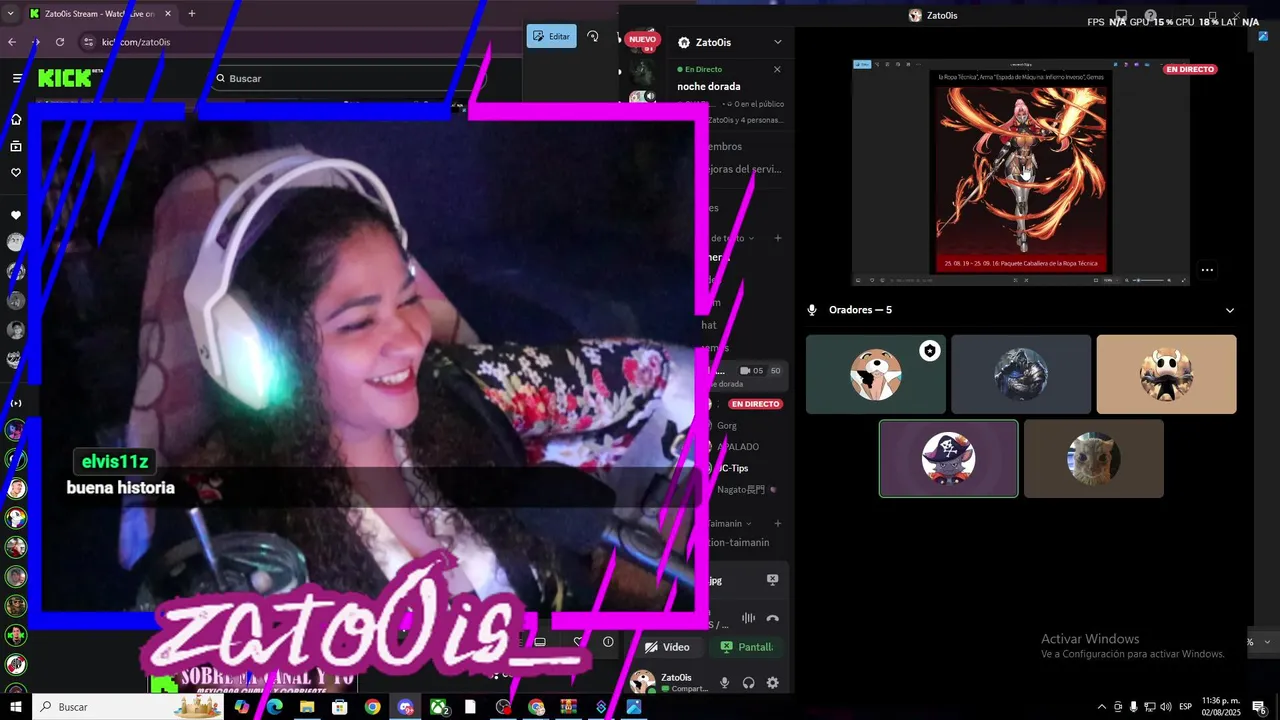The image size is (1280, 720).
Task: Open the Zato0is user profile in Discord panel
Action: [668, 682]
